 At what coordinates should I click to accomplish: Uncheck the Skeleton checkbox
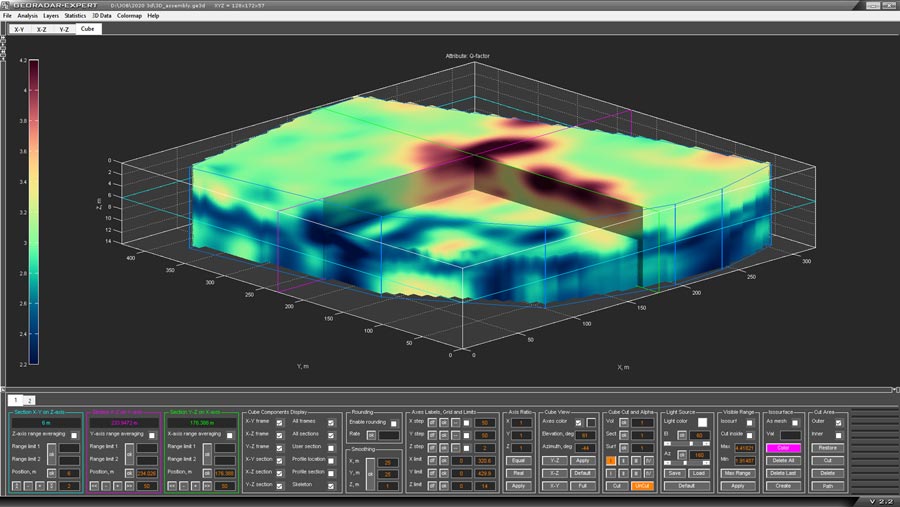[331, 484]
